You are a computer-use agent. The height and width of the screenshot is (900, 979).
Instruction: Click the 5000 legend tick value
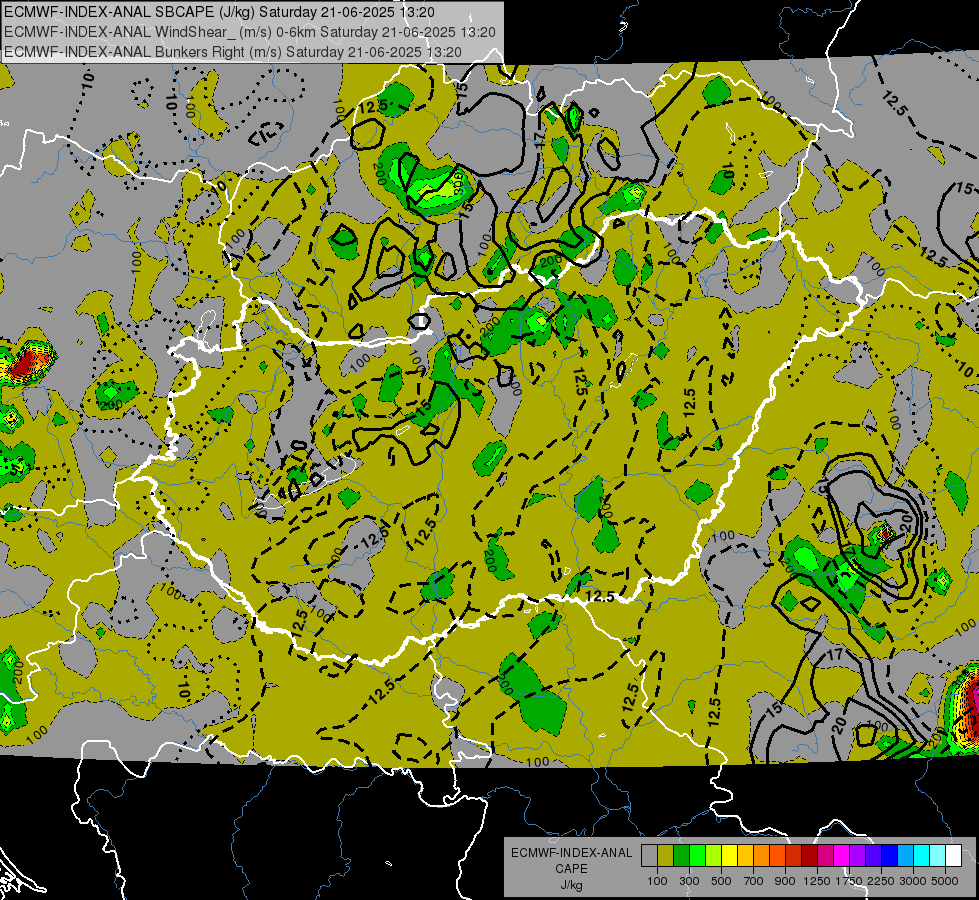tap(945, 881)
